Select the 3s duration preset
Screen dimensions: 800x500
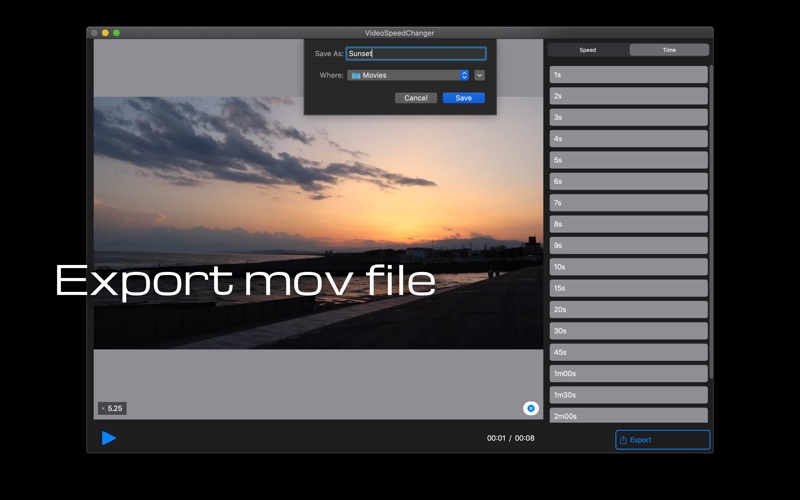tap(629, 117)
